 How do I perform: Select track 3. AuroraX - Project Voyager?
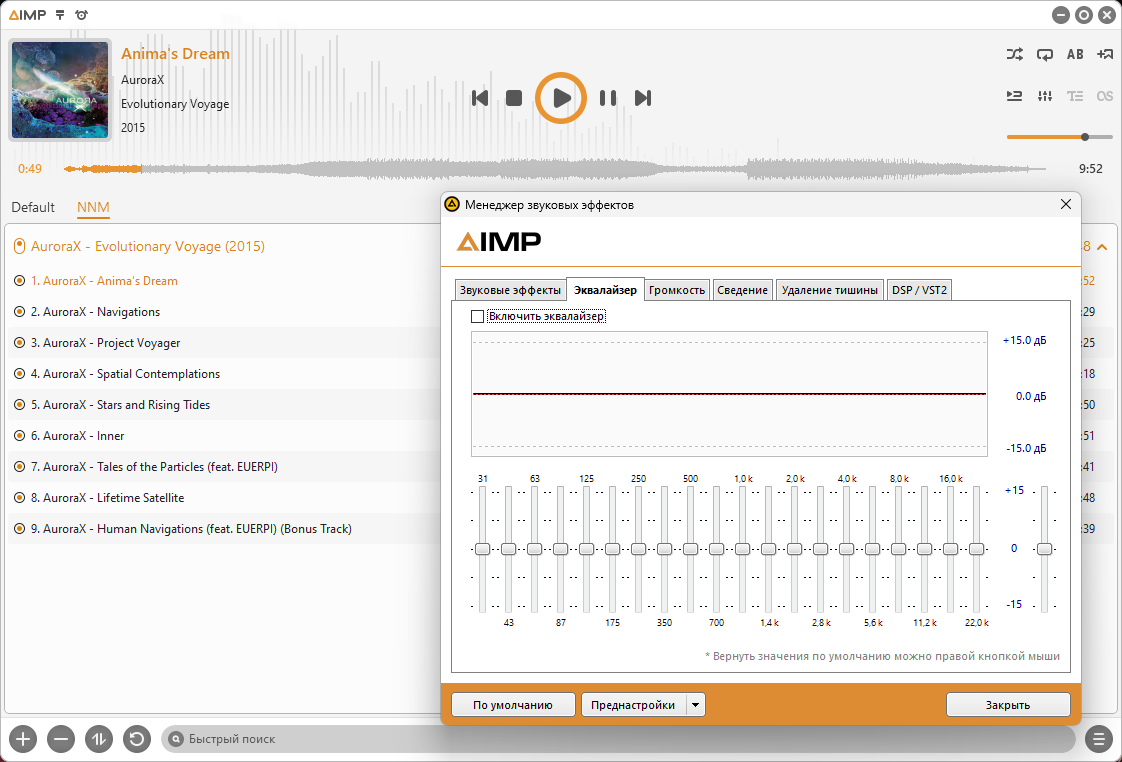[222, 343]
